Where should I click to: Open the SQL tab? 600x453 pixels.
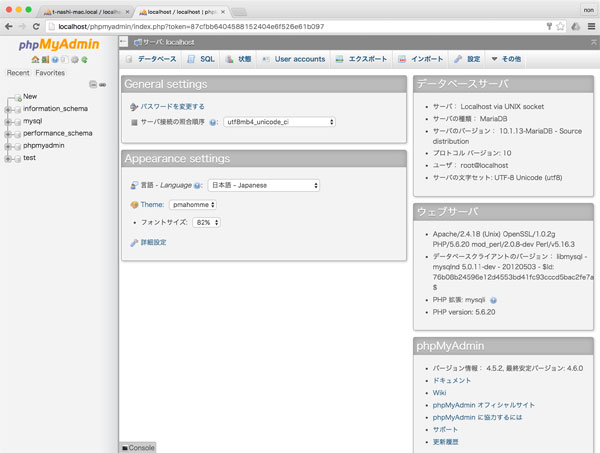201,59
